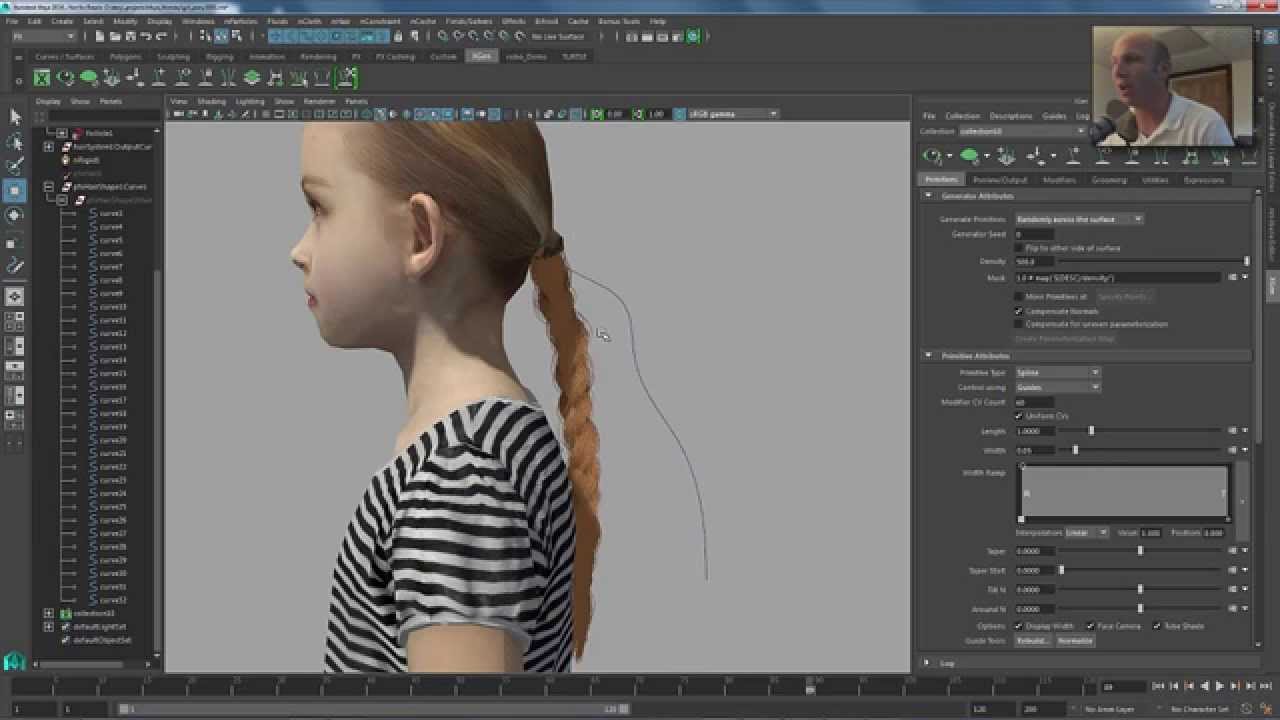This screenshot has height=720, width=1280.
Task: Click the Maya home icon at bottom left
Action: pos(14,661)
